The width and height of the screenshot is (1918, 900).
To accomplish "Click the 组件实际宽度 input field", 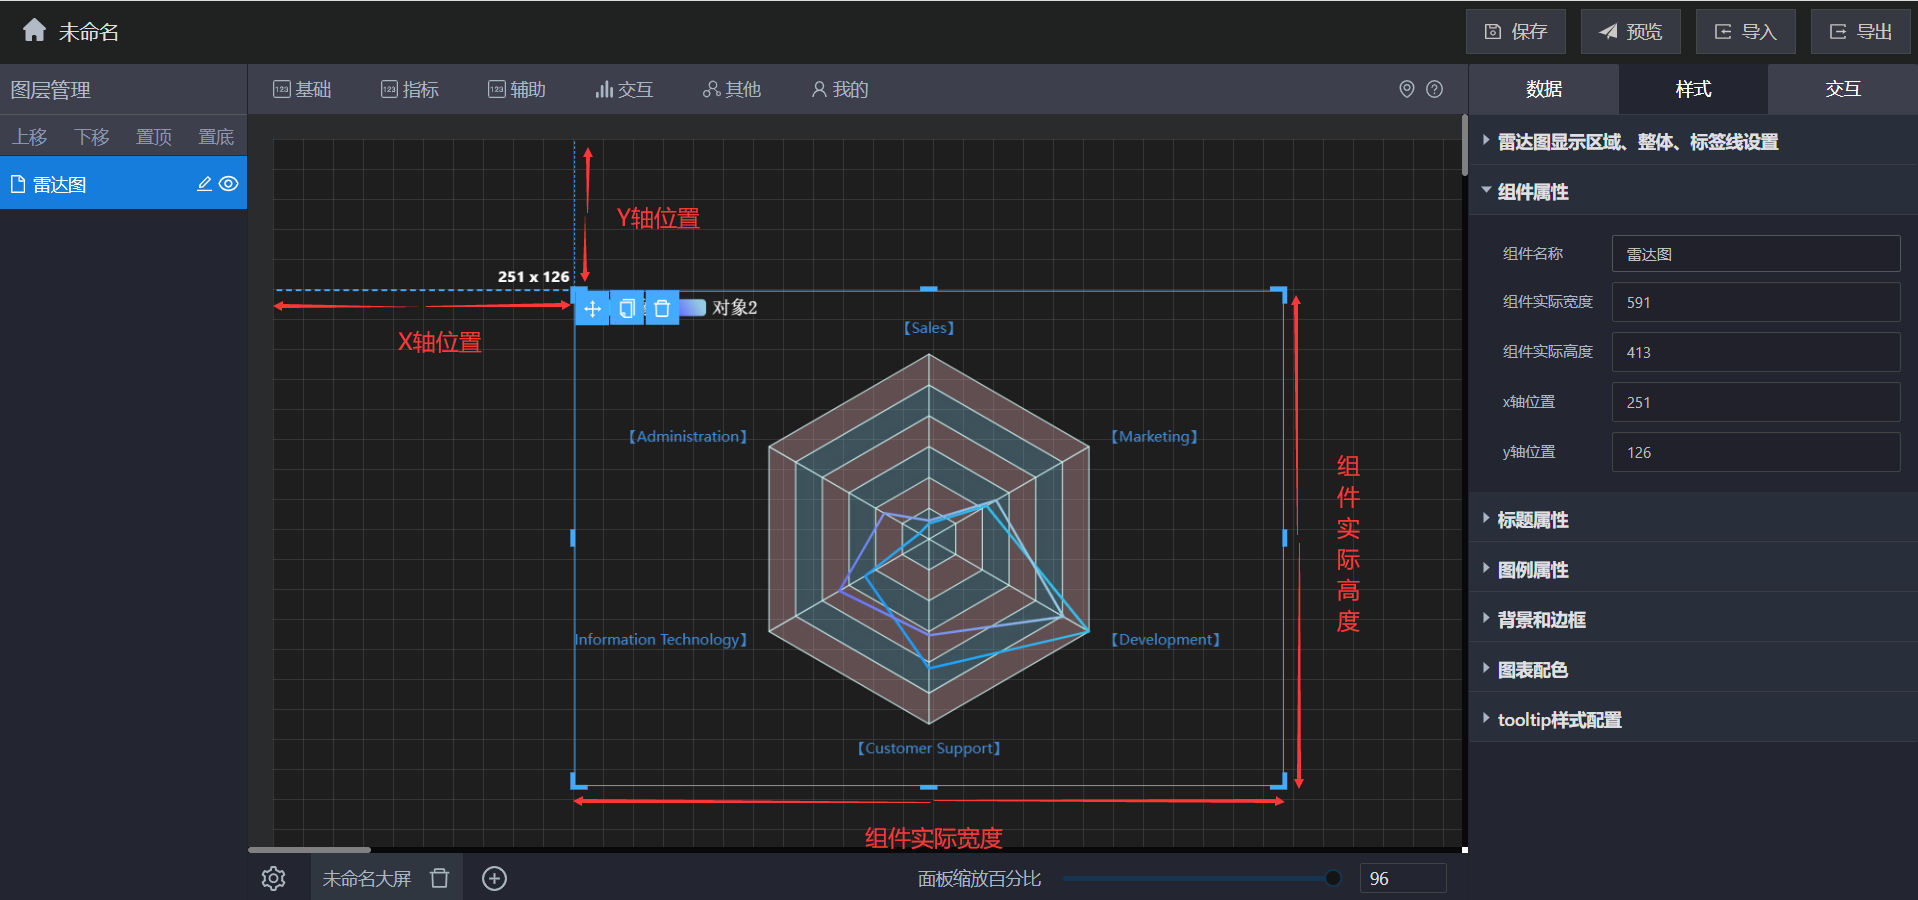I will pyautogui.click(x=1755, y=302).
